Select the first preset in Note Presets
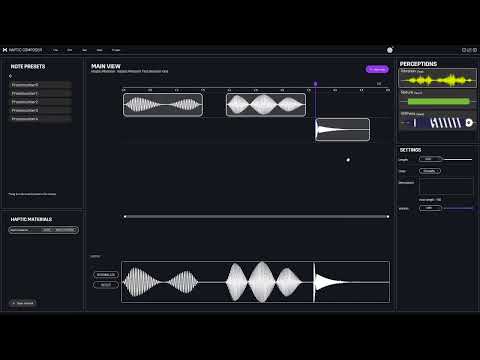This screenshot has width=480, height=360. (41, 85)
